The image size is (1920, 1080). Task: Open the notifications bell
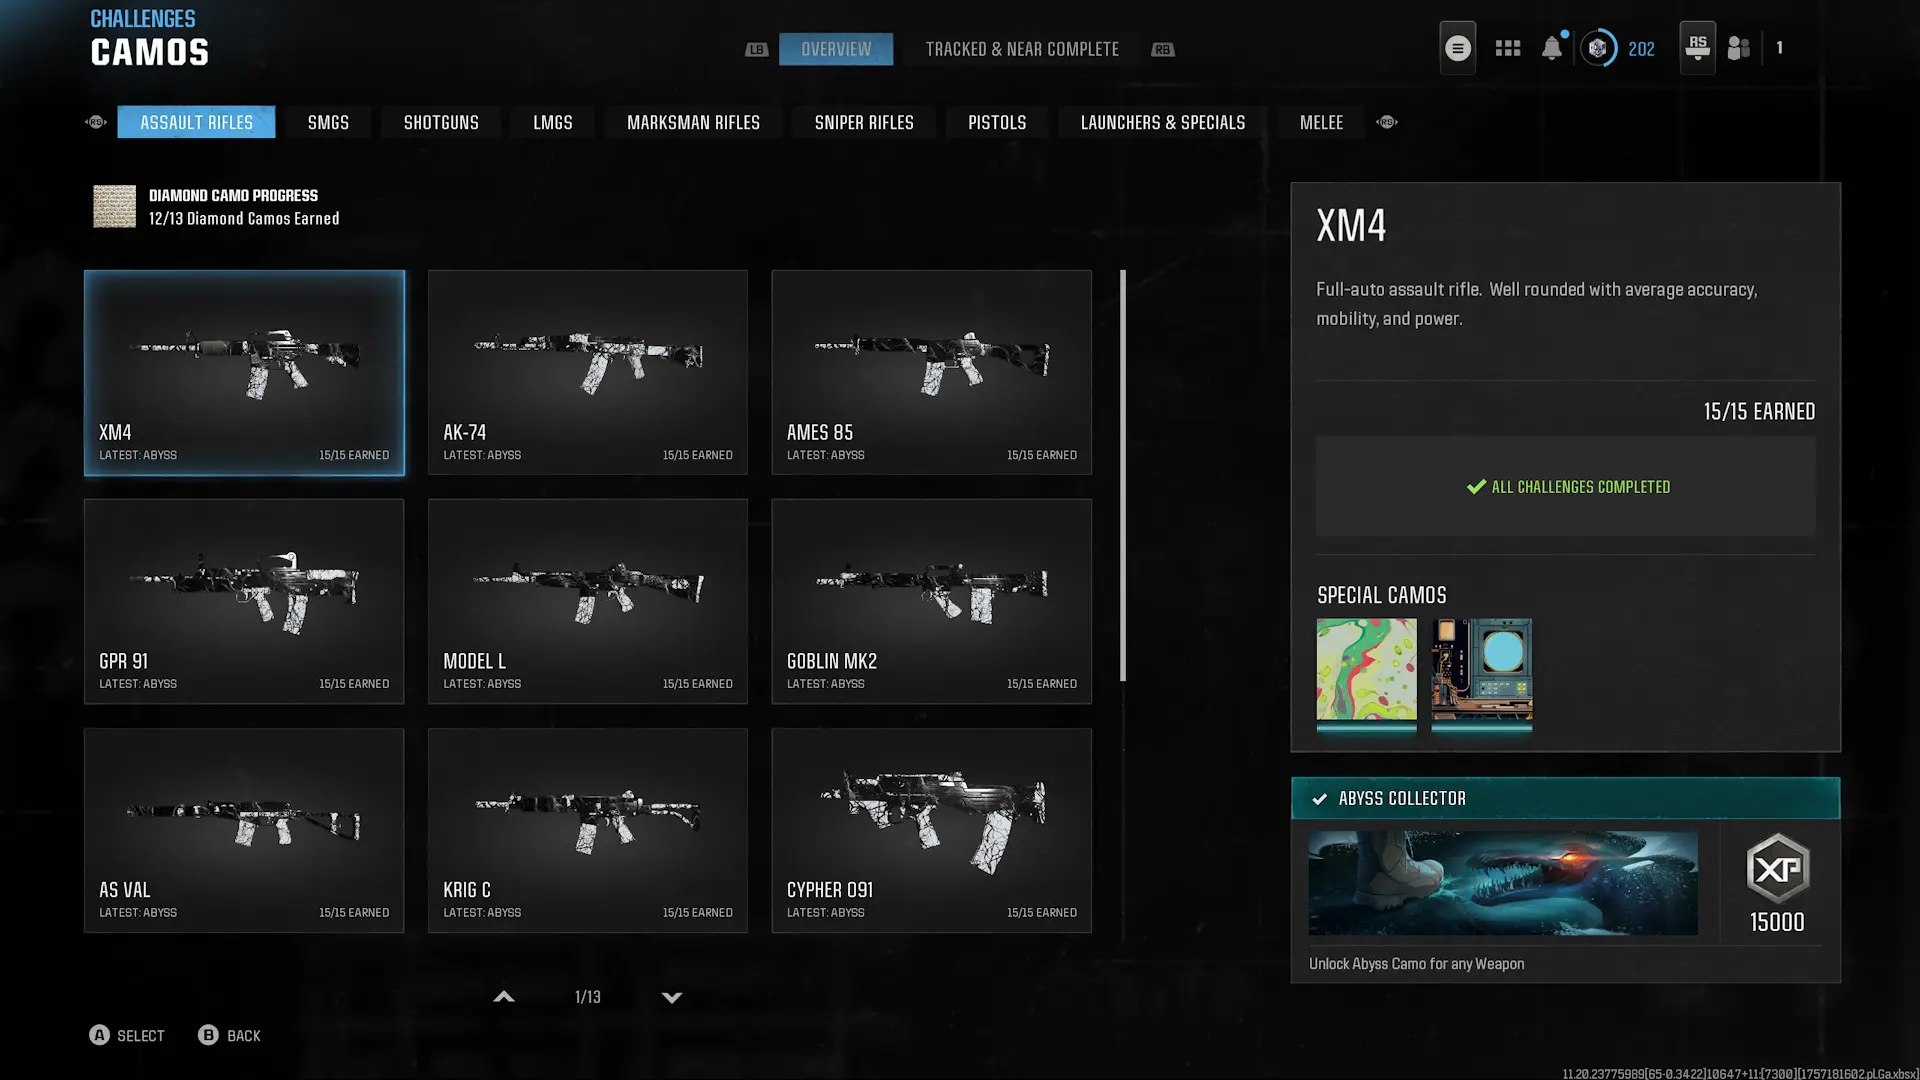pyautogui.click(x=1551, y=48)
